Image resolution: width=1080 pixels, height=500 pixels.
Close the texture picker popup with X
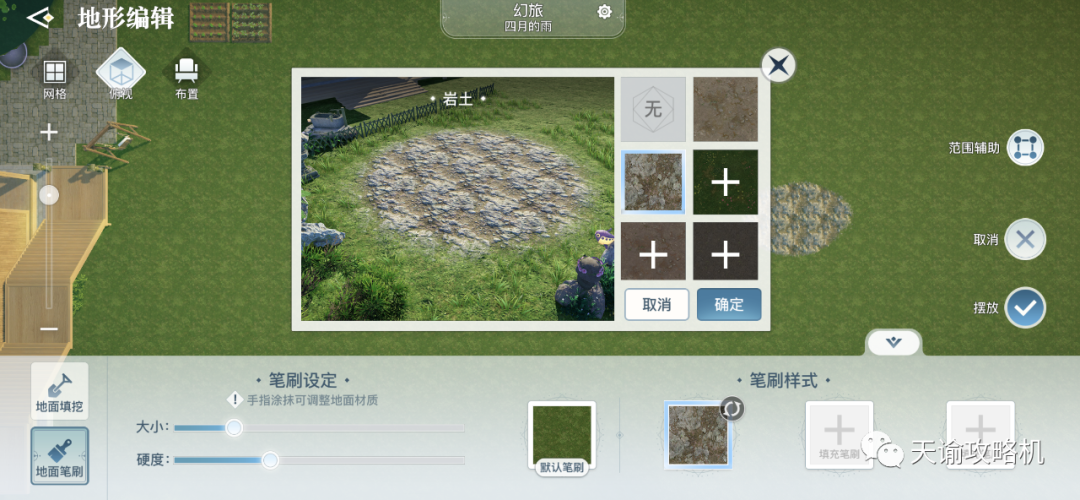point(778,66)
